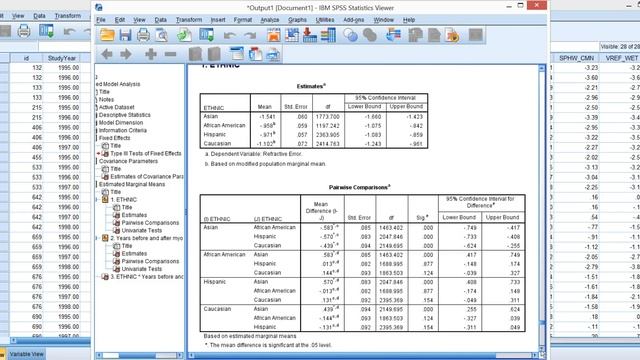Open Print Preview icon
The height and width of the screenshot is (360, 640).
click(x=162, y=35)
